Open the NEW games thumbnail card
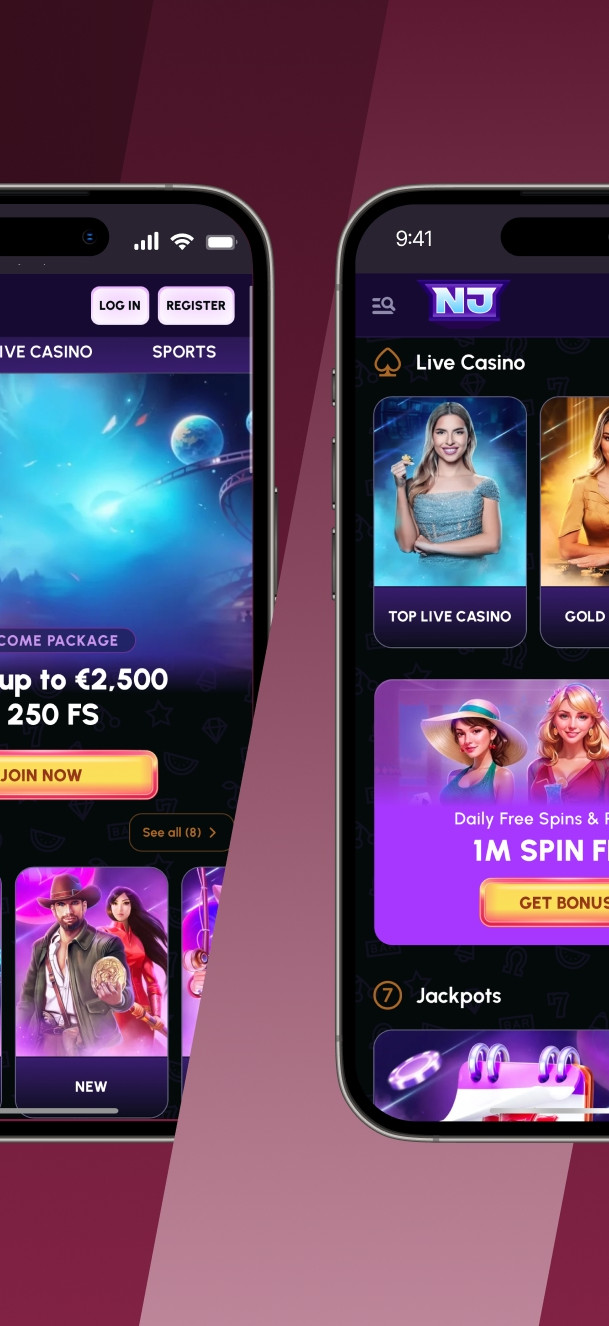The height and width of the screenshot is (1326, 609). [91, 992]
